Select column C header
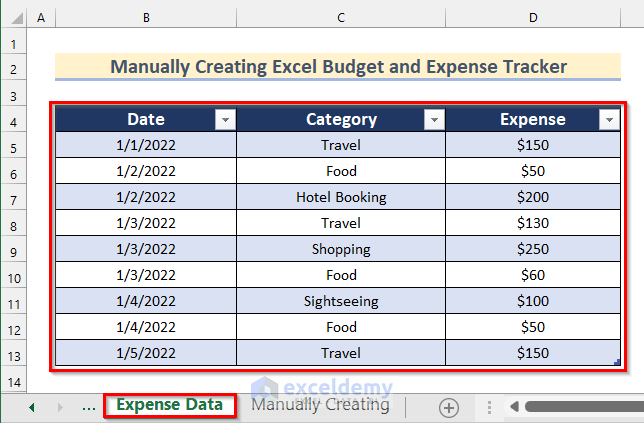This screenshot has height=423, width=644. click(x=341, y=18)
